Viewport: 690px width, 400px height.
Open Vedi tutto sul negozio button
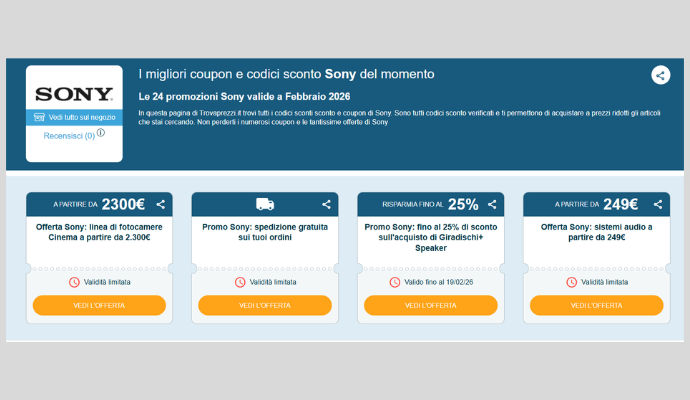coord(74,117)
